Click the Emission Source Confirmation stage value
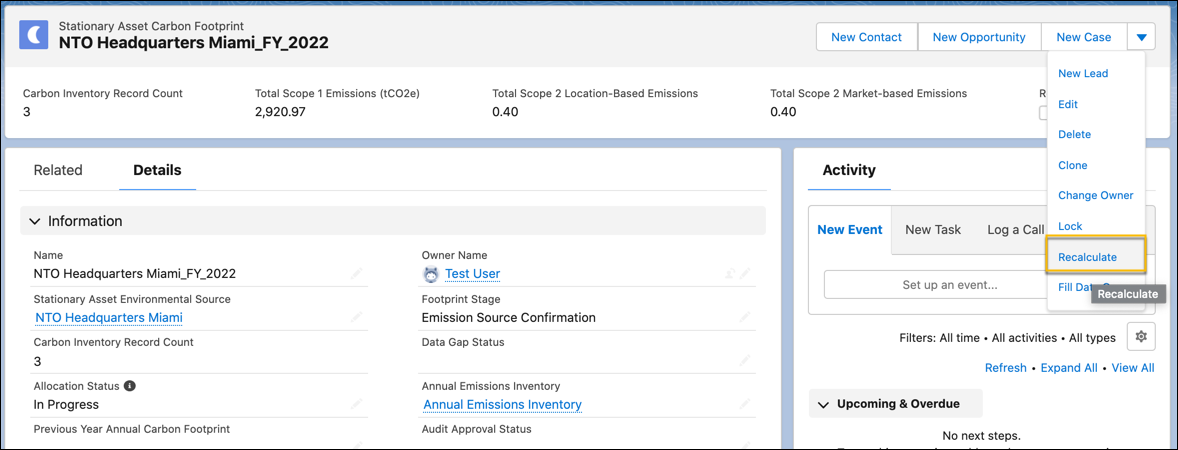1178x450 pixels. [509, 318]
